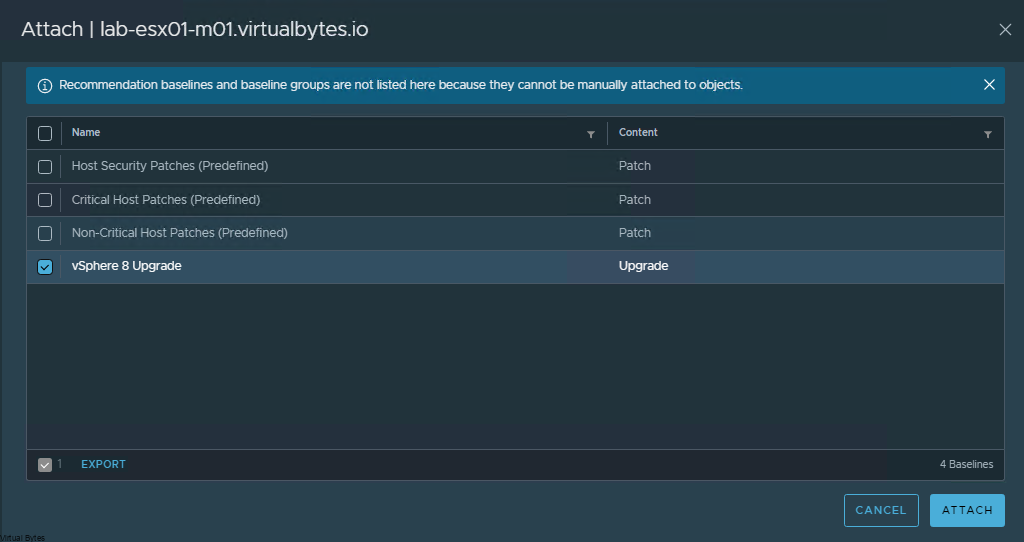Select the Critical Host Patches row name
The height and width of the screenshot is (542, 1024).
[x=166, y=200]
